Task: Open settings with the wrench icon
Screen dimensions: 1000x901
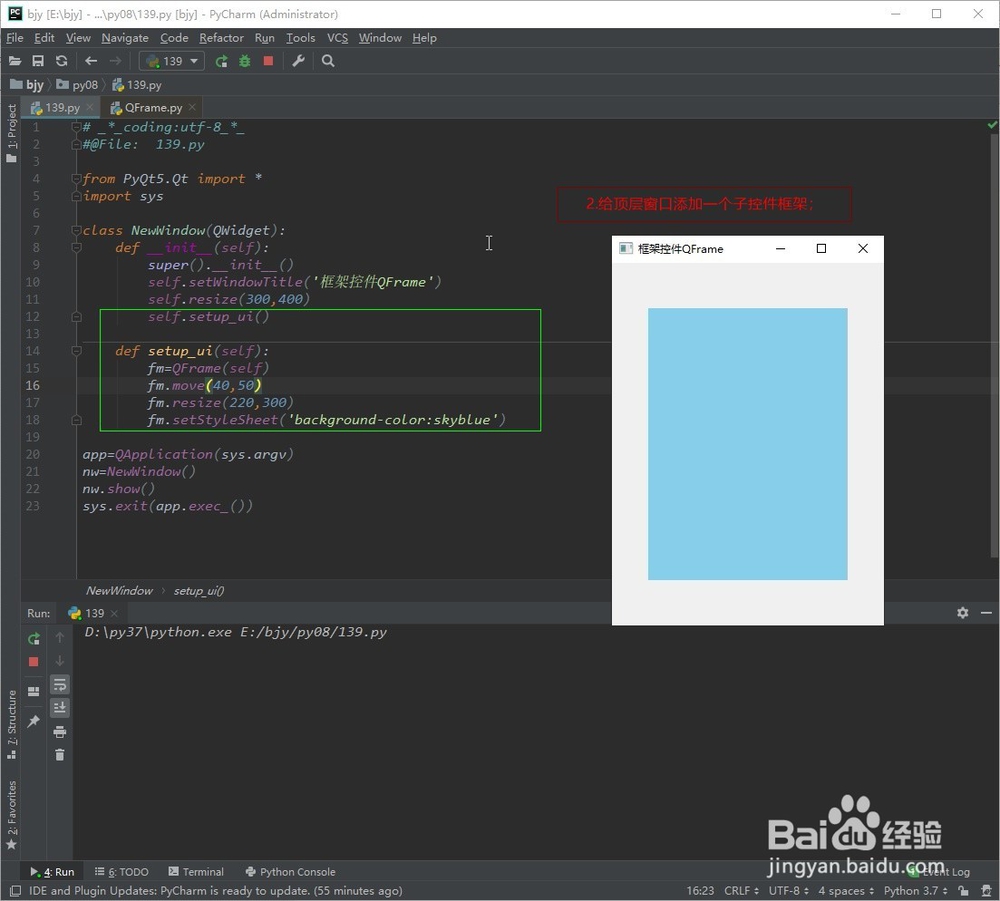Action: coord(298,61)
